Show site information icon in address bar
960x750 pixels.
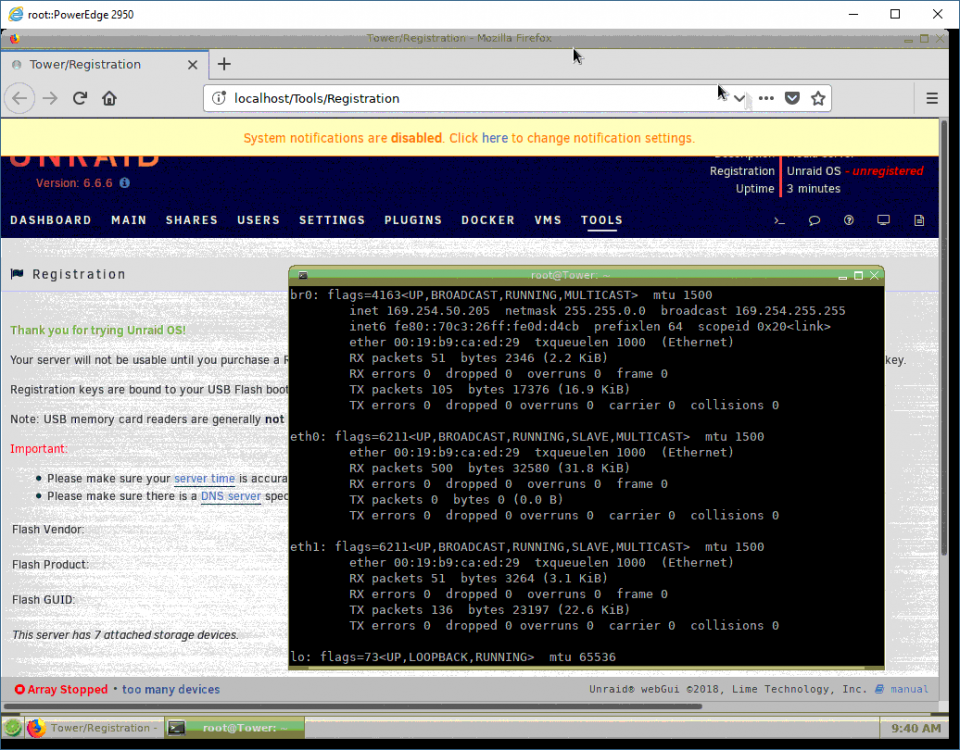(219, 98)
